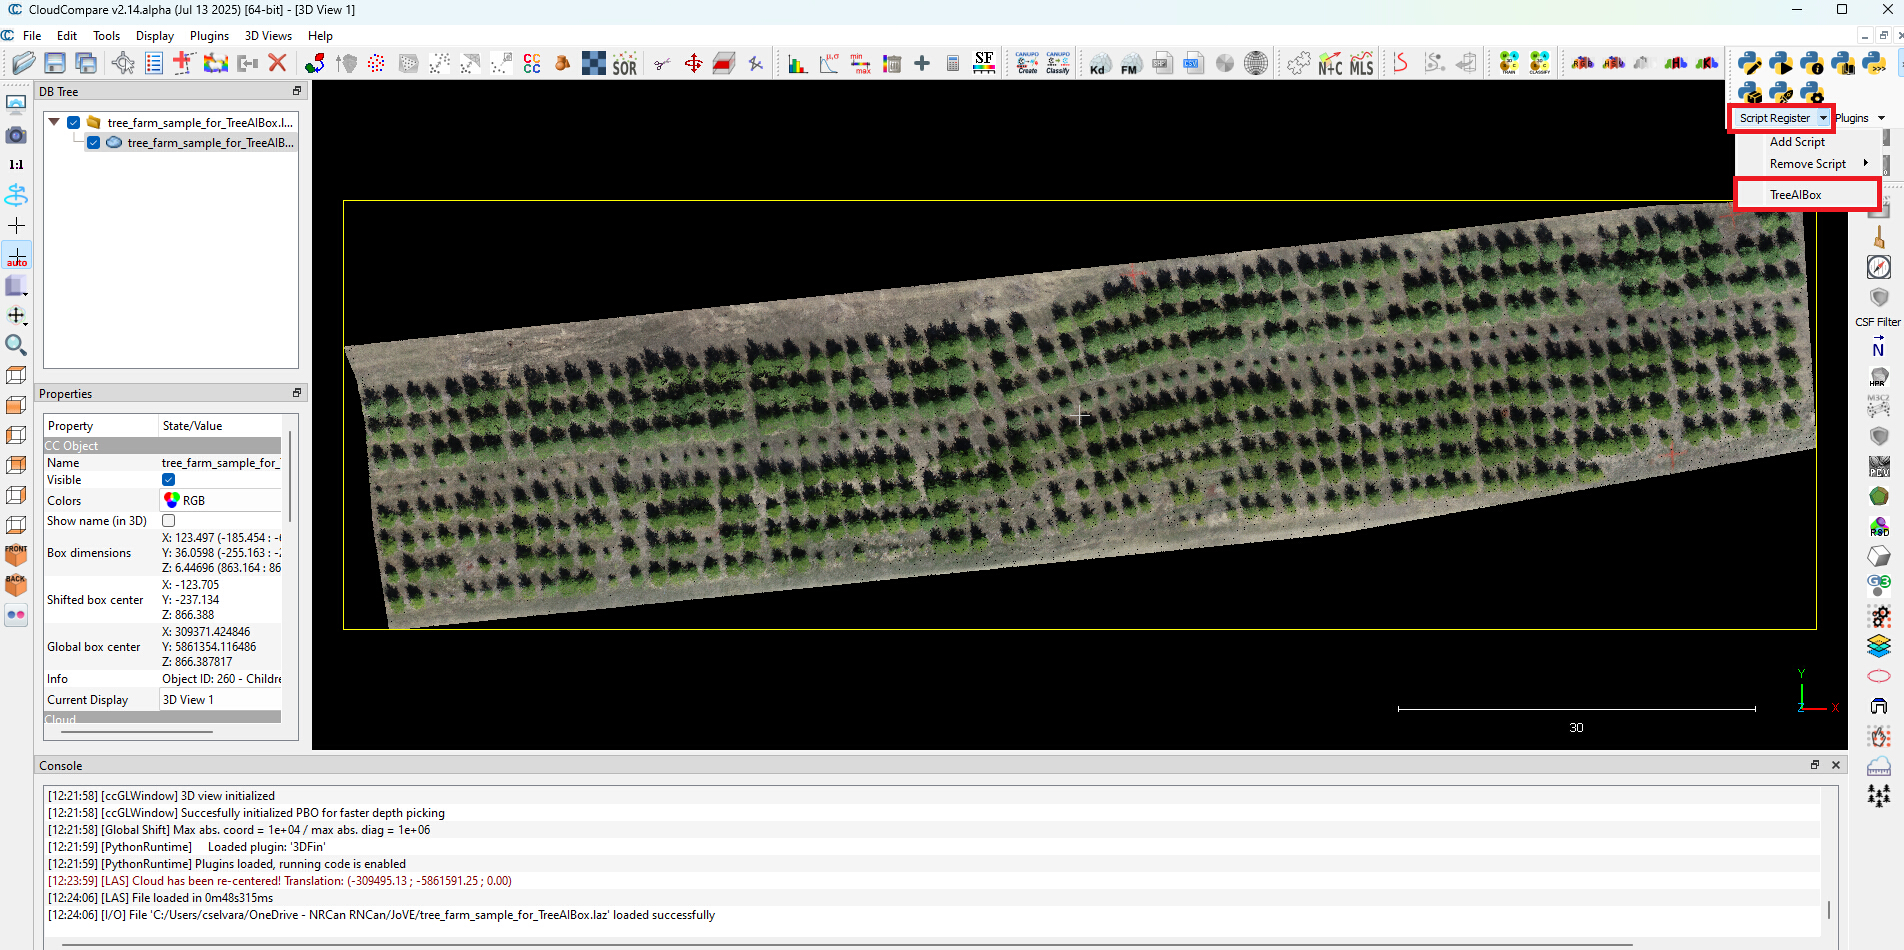Uncheck the tree_farm_sample cloud checkbox
The height and width of the screenshot is (950, 1904).
click(x=93, y=143)
